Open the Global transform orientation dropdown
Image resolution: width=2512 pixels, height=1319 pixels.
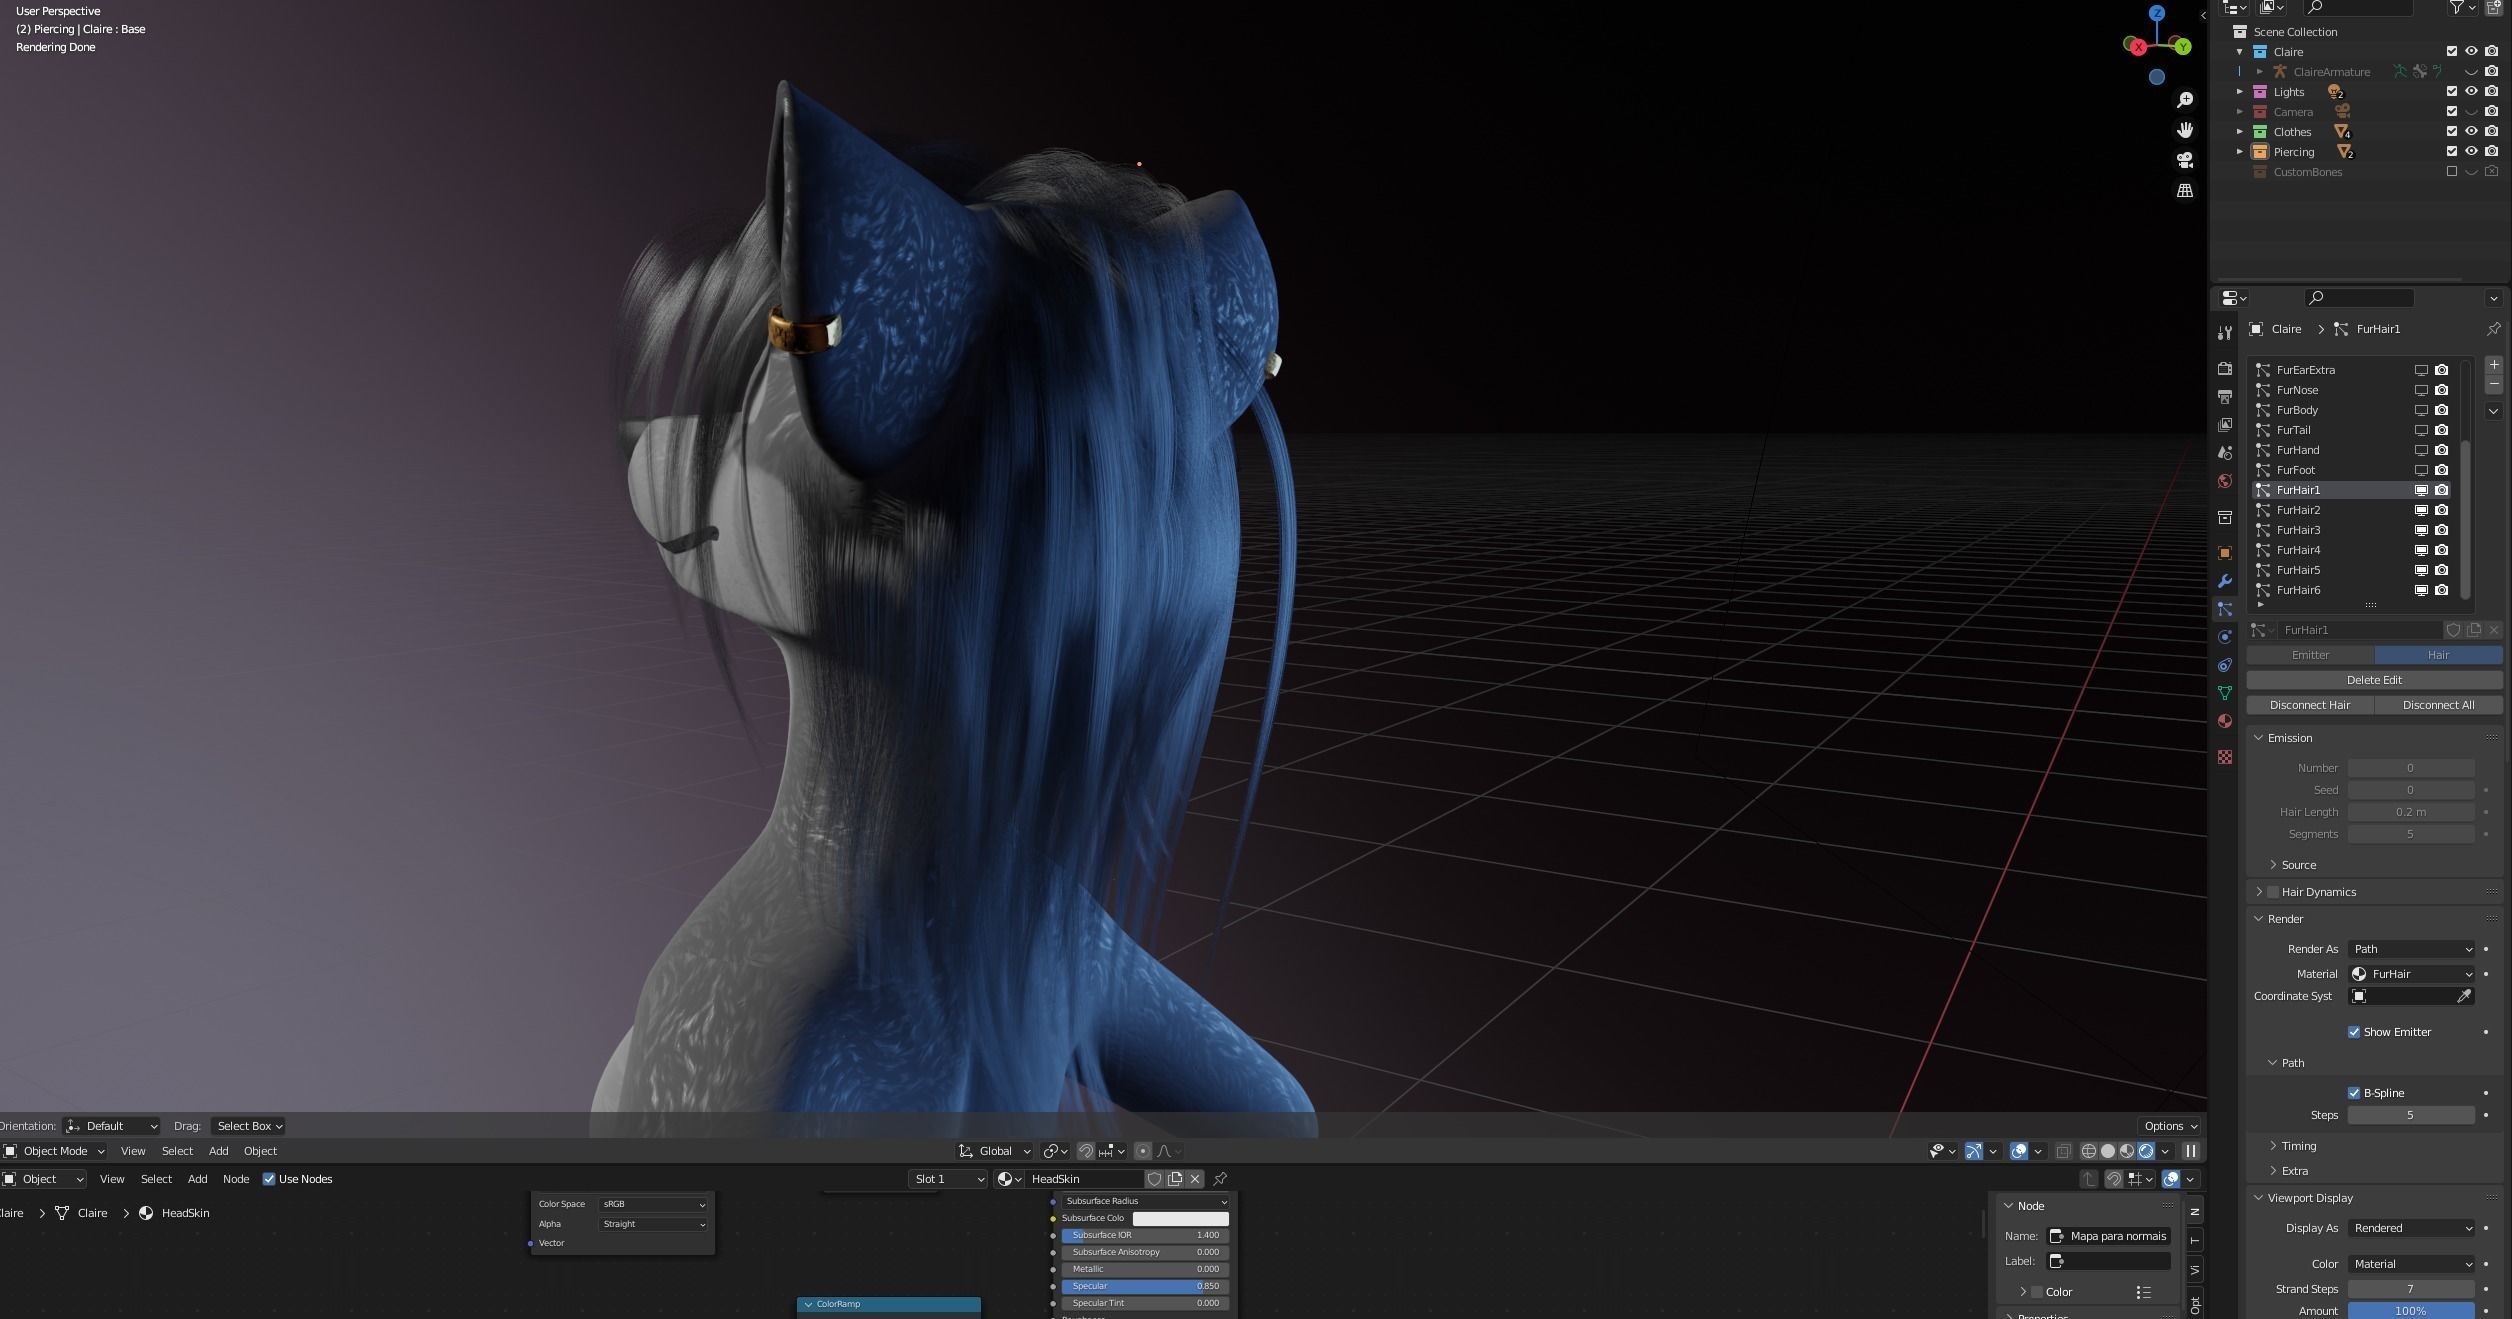click(x=994, y=1151)
